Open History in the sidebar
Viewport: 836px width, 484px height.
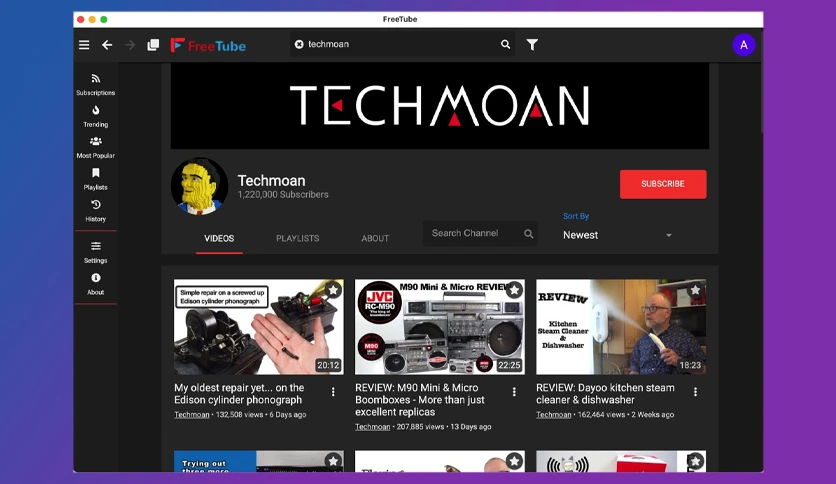point(95,211)
